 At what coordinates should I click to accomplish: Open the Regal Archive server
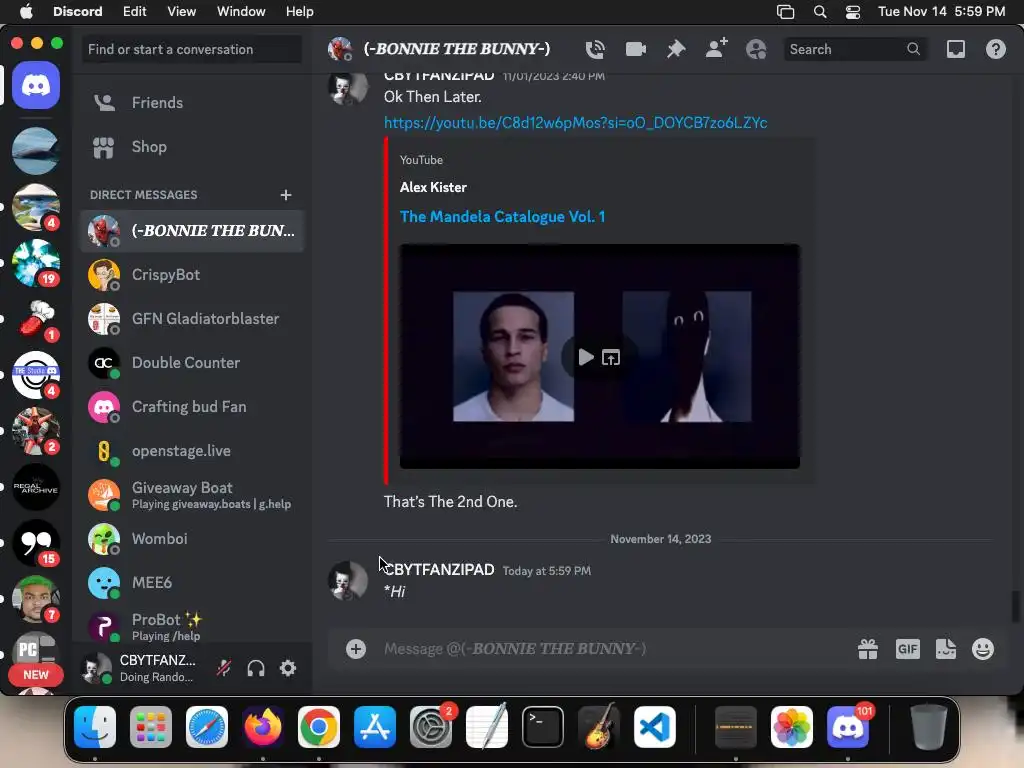click(36, 487)
